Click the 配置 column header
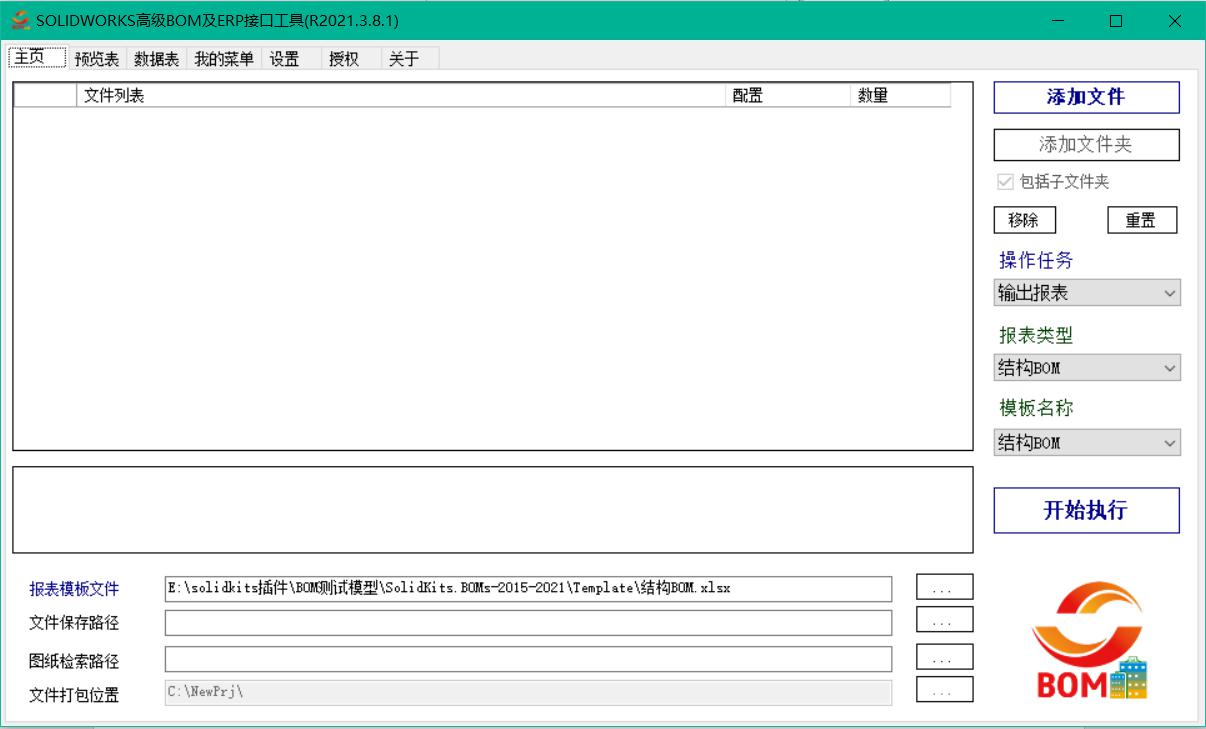 [x=788, y=95]
